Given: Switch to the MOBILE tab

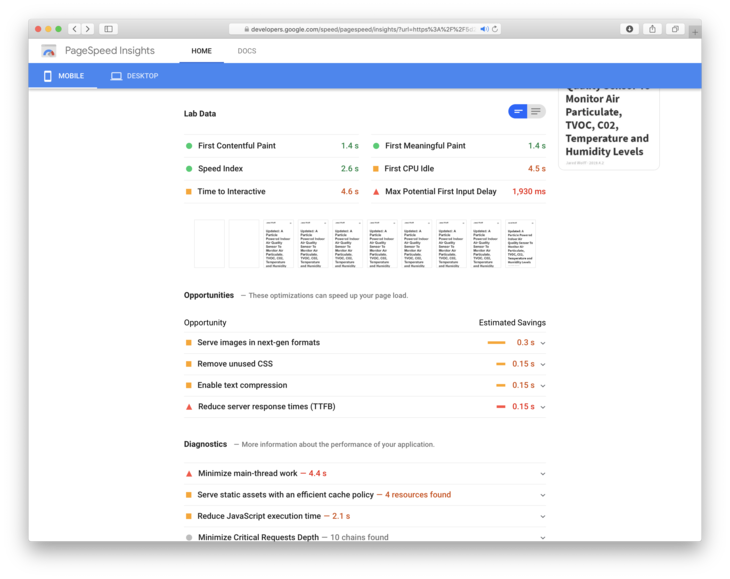Looking at the screenshot, I should pos(63,76).
